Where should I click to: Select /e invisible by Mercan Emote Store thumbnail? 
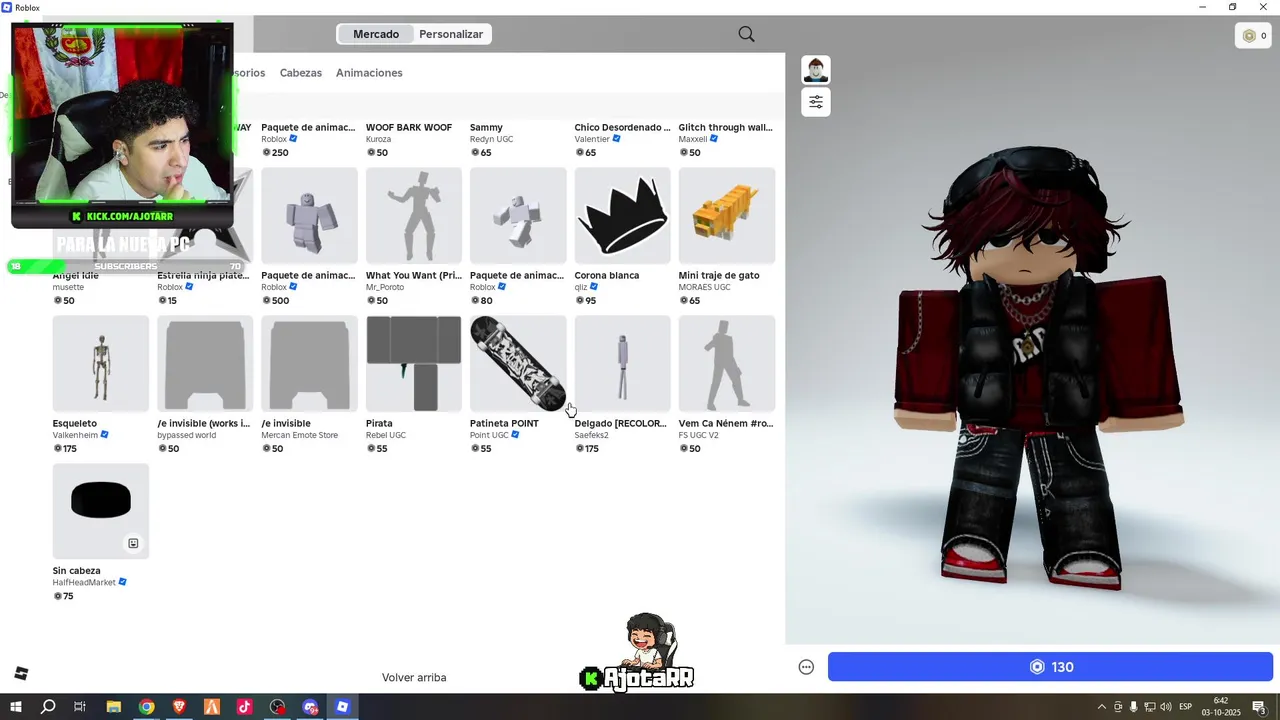pos(309,364)
